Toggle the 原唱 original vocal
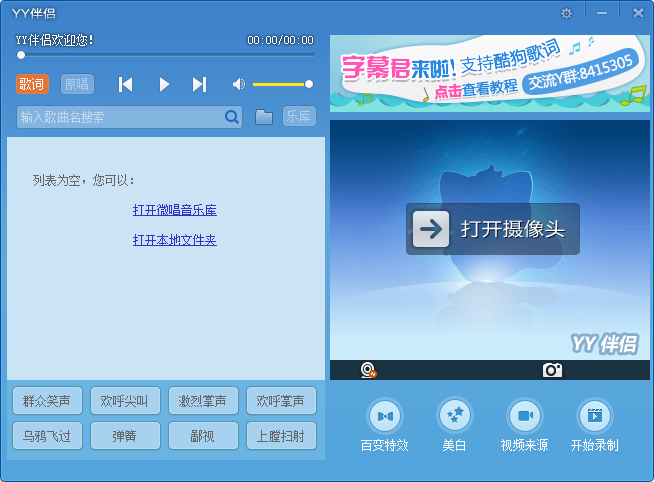The image size is (654, 482). [76, 84]
